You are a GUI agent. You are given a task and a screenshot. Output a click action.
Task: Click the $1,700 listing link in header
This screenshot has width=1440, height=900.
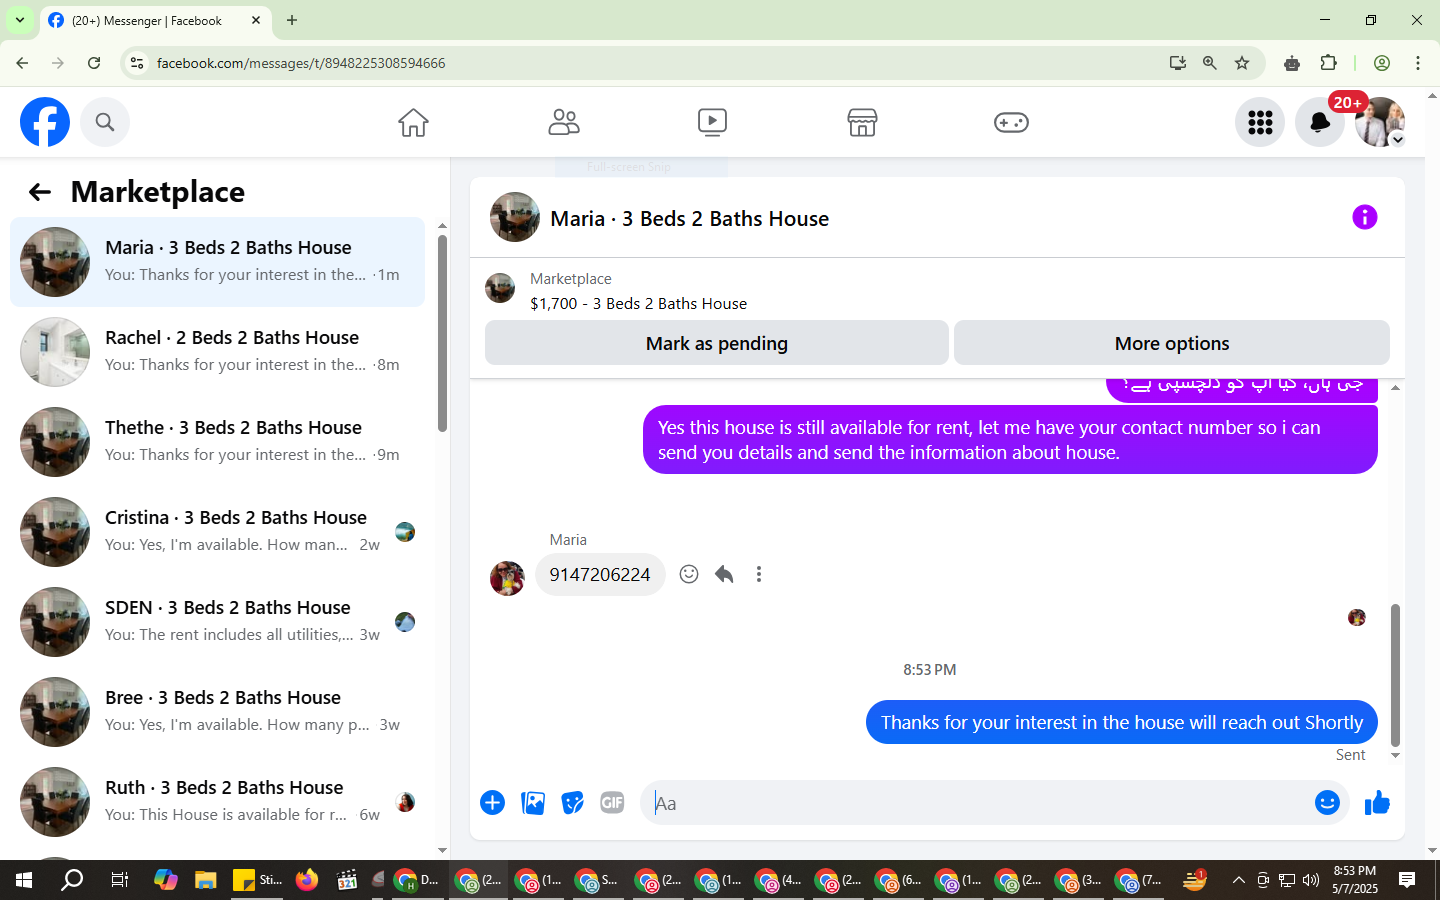tap(638, 303)
